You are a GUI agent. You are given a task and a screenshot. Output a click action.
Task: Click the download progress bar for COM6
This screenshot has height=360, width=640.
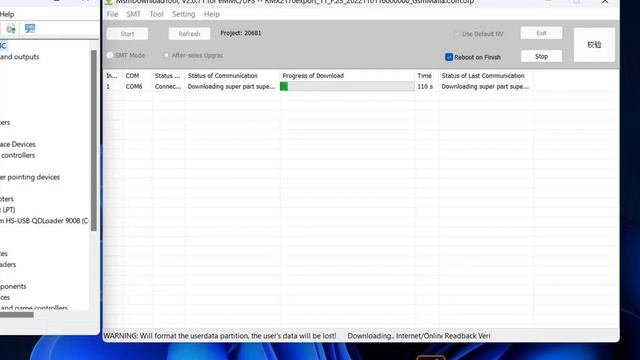point(347,87)
